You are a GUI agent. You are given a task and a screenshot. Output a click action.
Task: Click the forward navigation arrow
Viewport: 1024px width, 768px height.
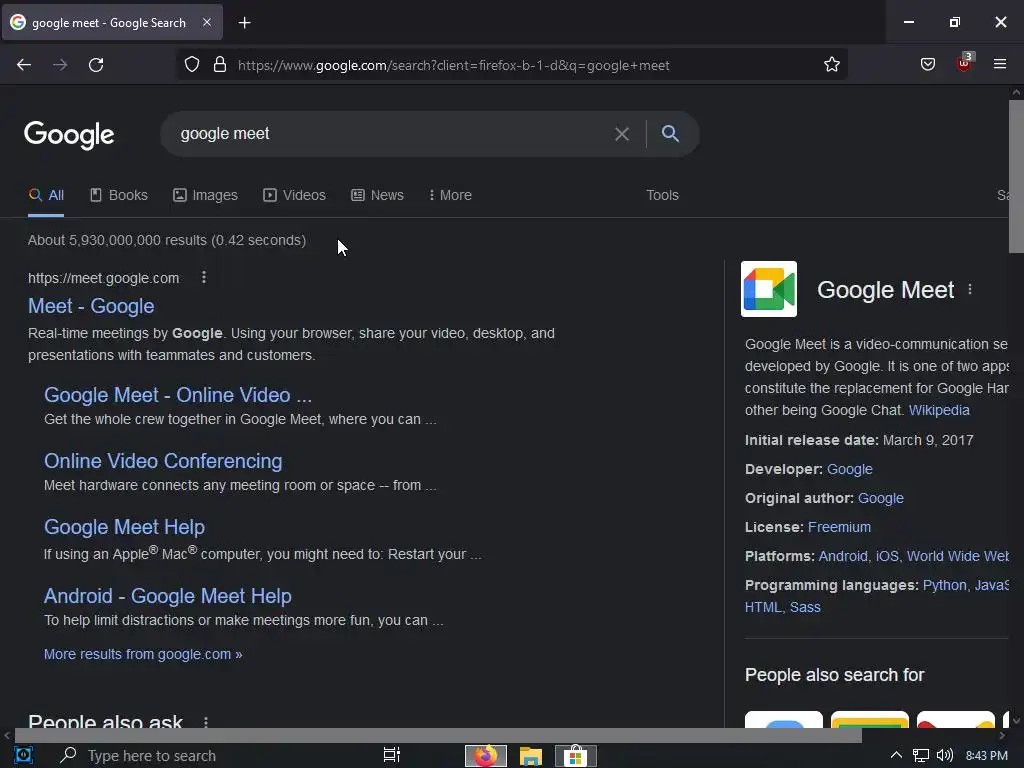[60, 65]
